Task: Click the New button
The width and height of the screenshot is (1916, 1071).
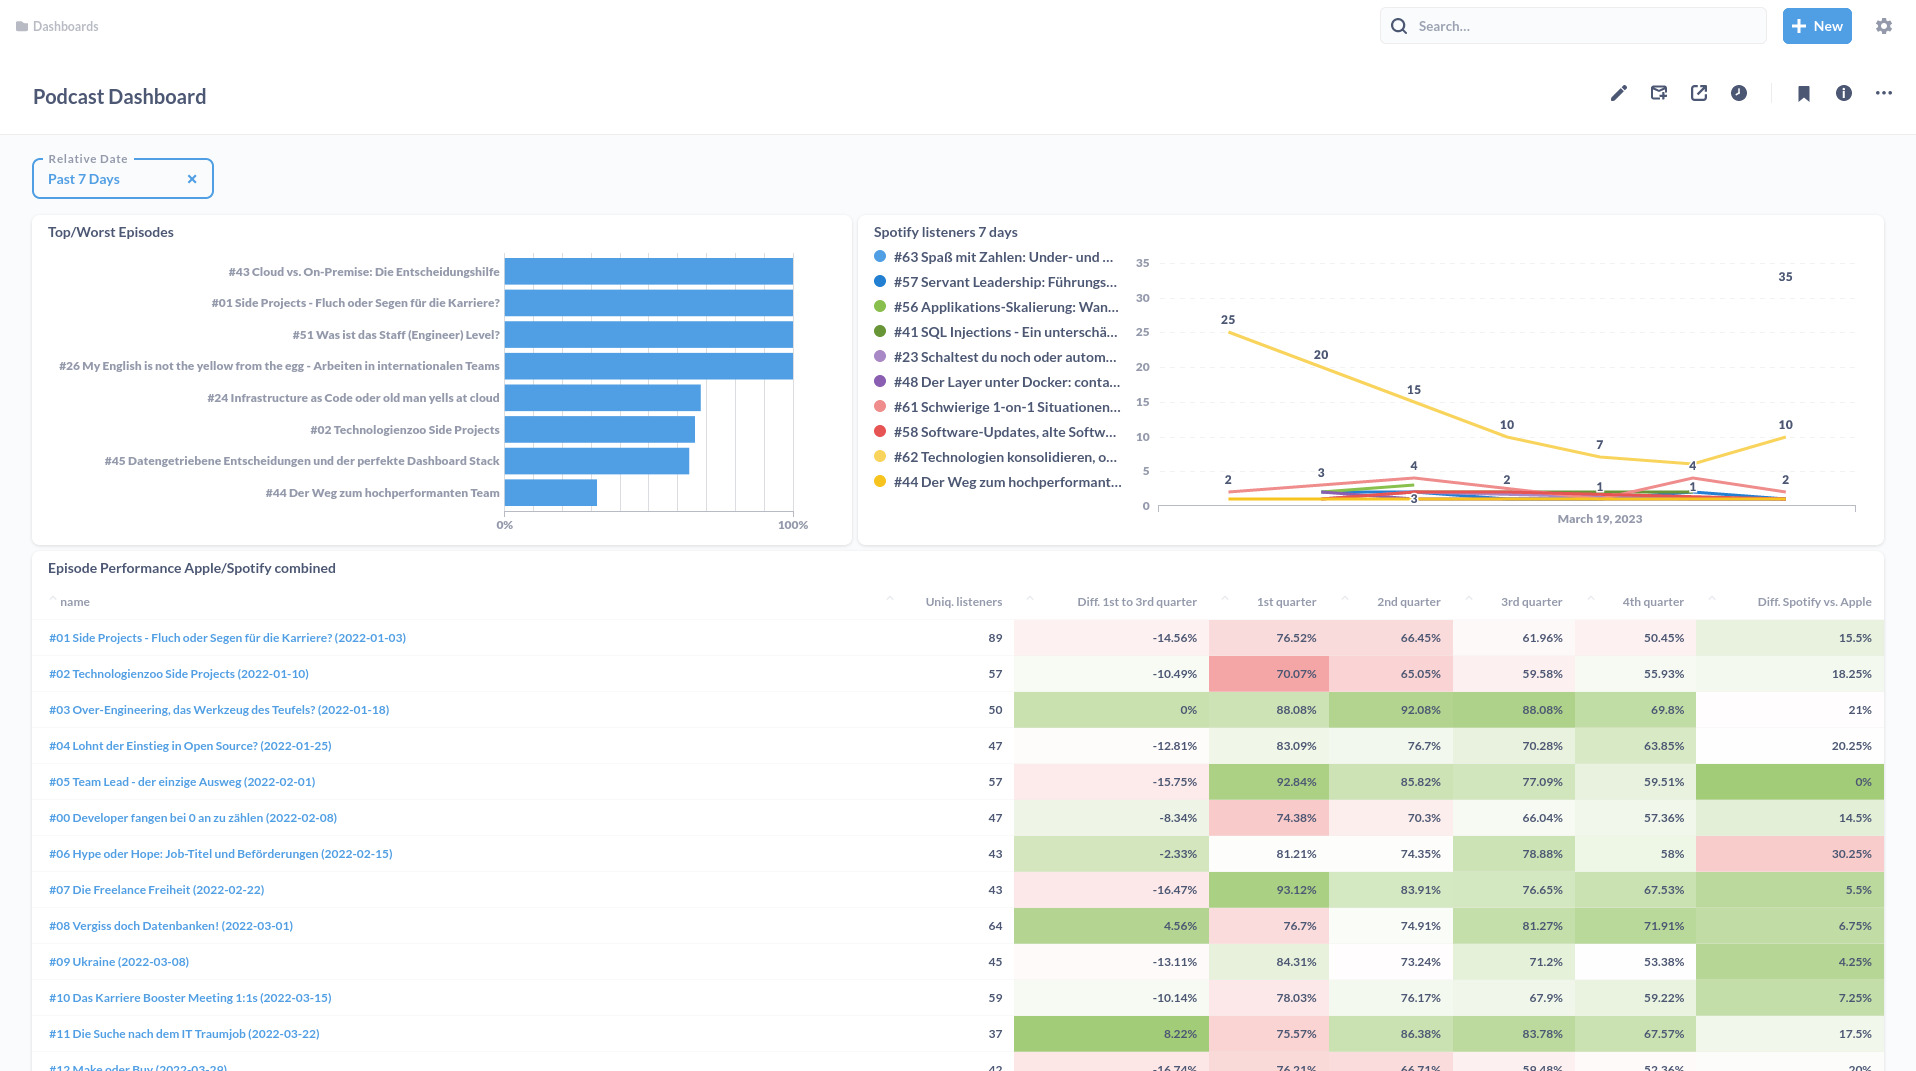Action: pyautogui.click(x=1816, y=26)
